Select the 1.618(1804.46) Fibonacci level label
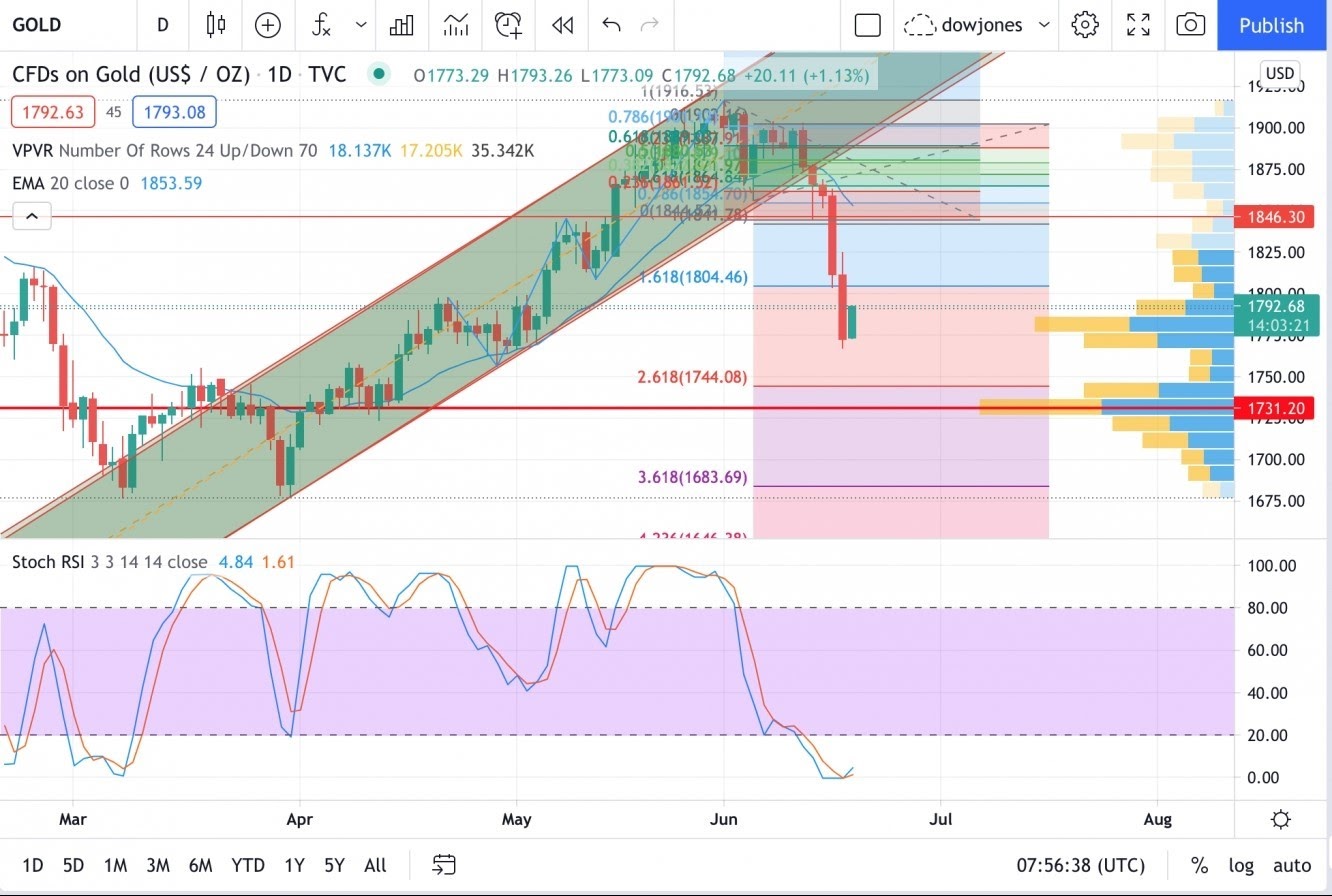This screenshot has width=1332, height=896. pos(694,277)
